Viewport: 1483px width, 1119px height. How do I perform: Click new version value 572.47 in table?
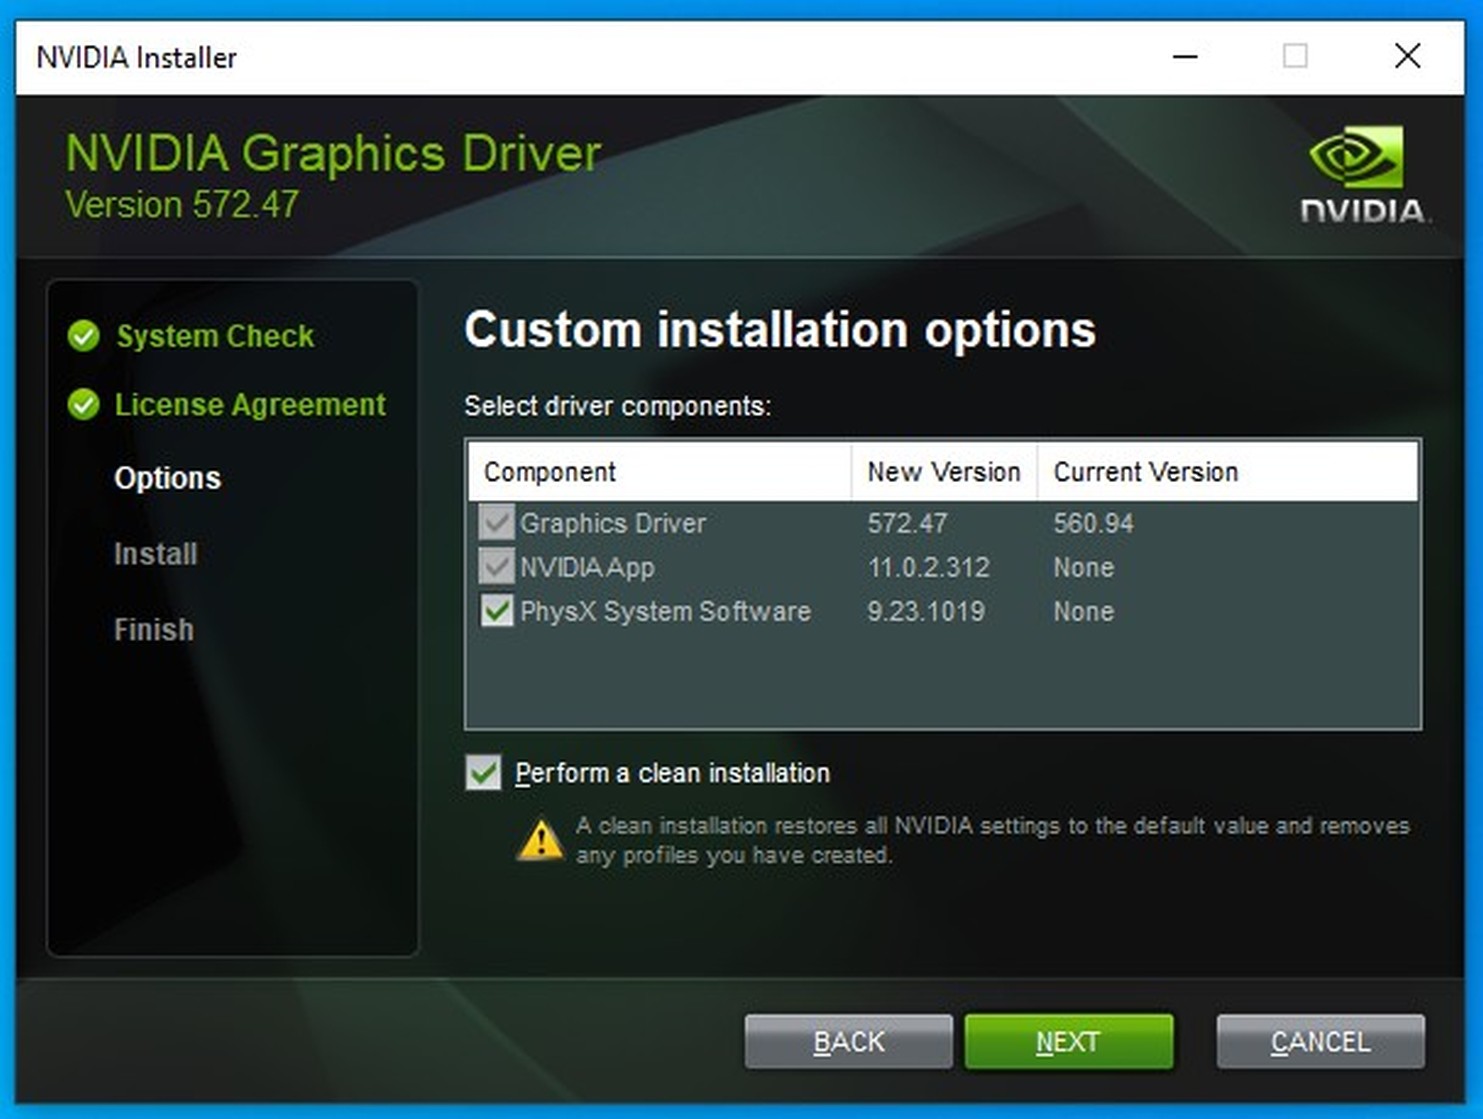[906, 523]
